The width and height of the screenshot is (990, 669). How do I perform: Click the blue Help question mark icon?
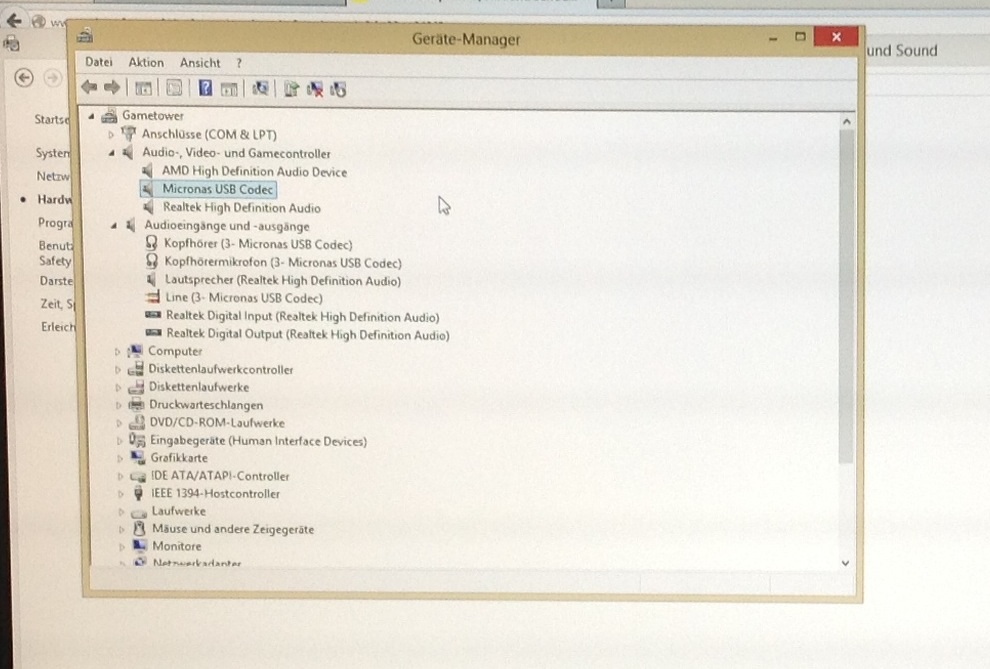pyautogui.click(x=205, y=88)
